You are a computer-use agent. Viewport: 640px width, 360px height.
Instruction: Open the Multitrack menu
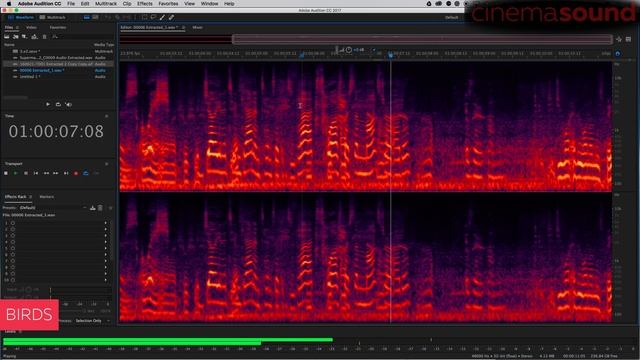tap(106, 4)
